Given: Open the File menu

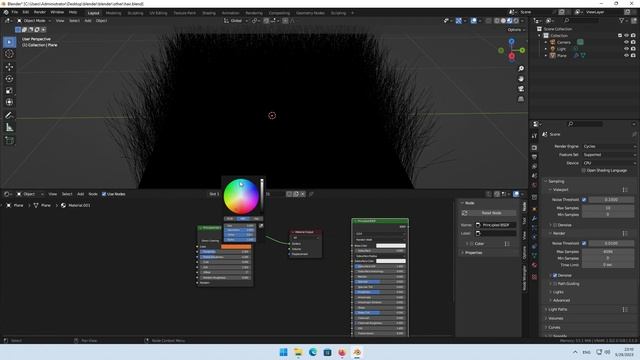Looking at the screenshot, I should (15, 12).
